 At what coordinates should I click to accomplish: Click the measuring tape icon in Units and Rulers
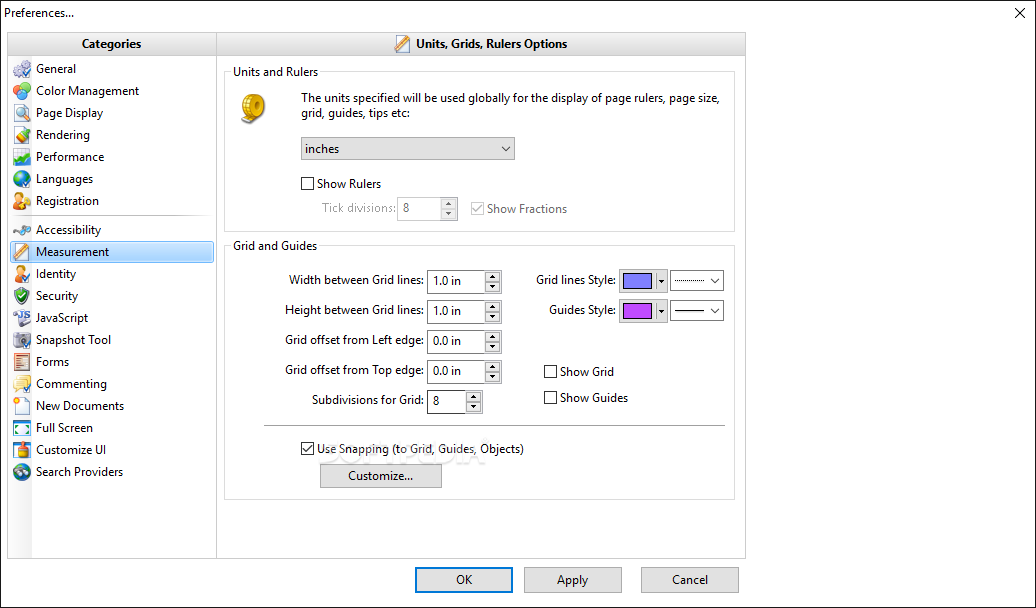[252, 108]
